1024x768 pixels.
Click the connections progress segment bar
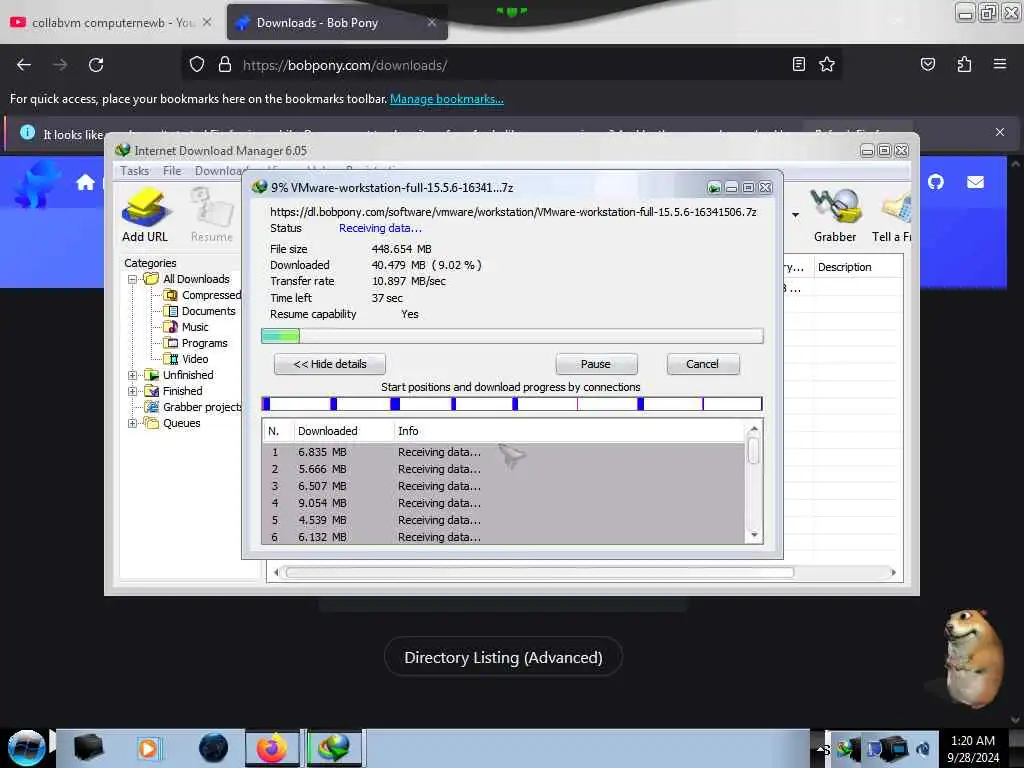click(512, 404)
